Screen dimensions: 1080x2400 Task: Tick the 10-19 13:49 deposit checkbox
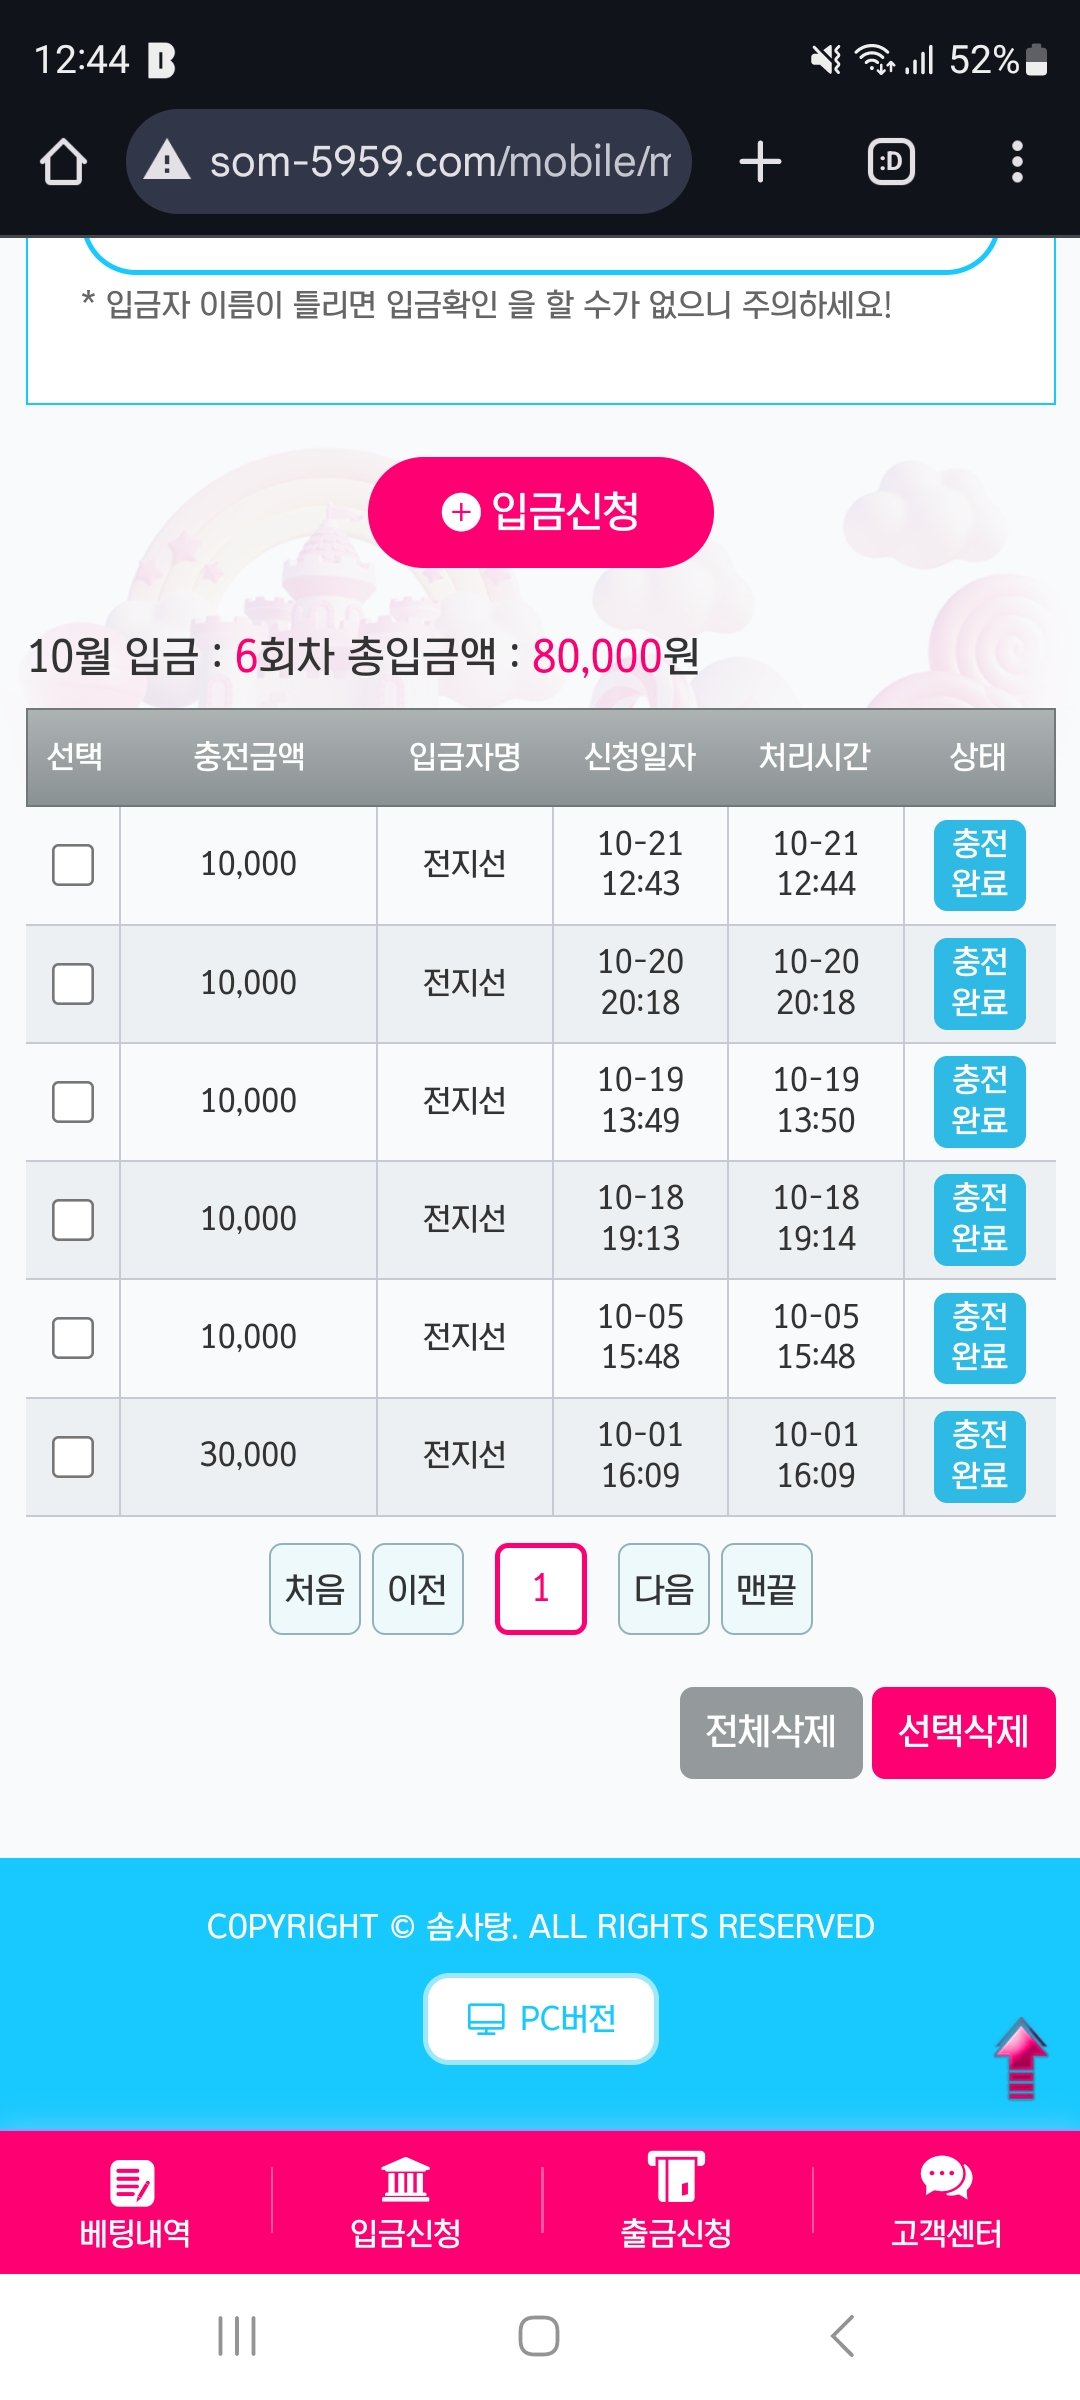[x=73, y=1102]
